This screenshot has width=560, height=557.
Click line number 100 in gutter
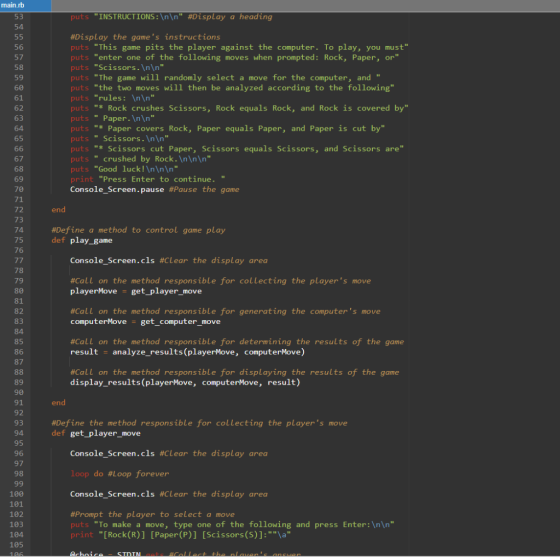[x=17, y=494]
